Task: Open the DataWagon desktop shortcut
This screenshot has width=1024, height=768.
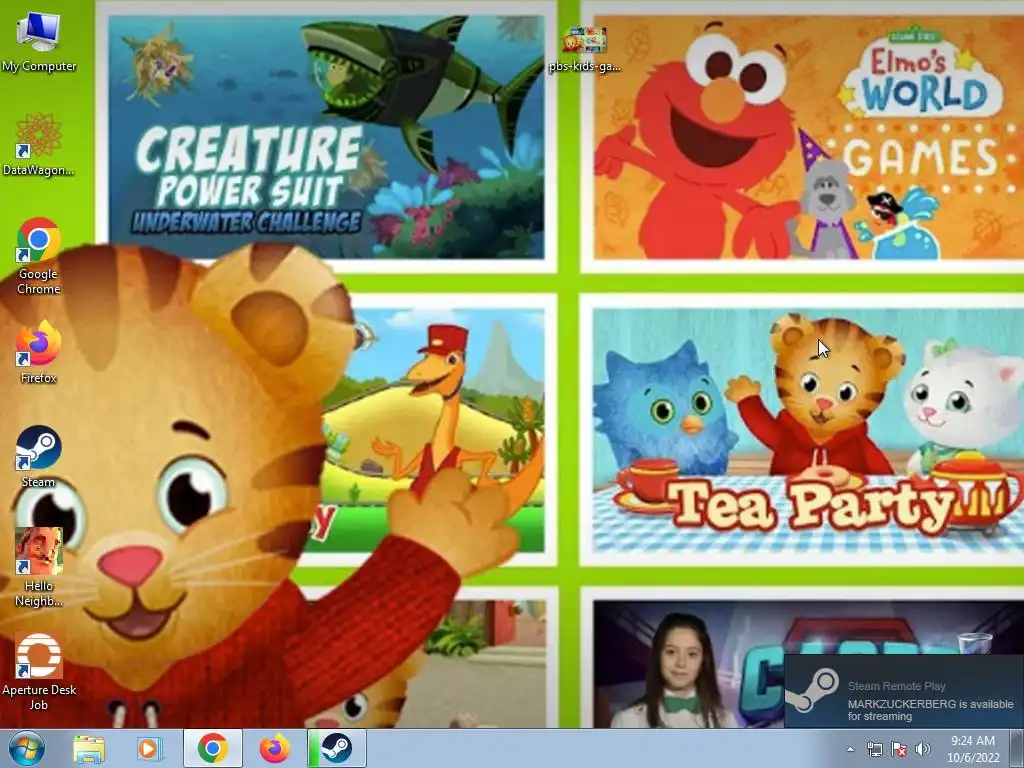Action: click(39, 144)
